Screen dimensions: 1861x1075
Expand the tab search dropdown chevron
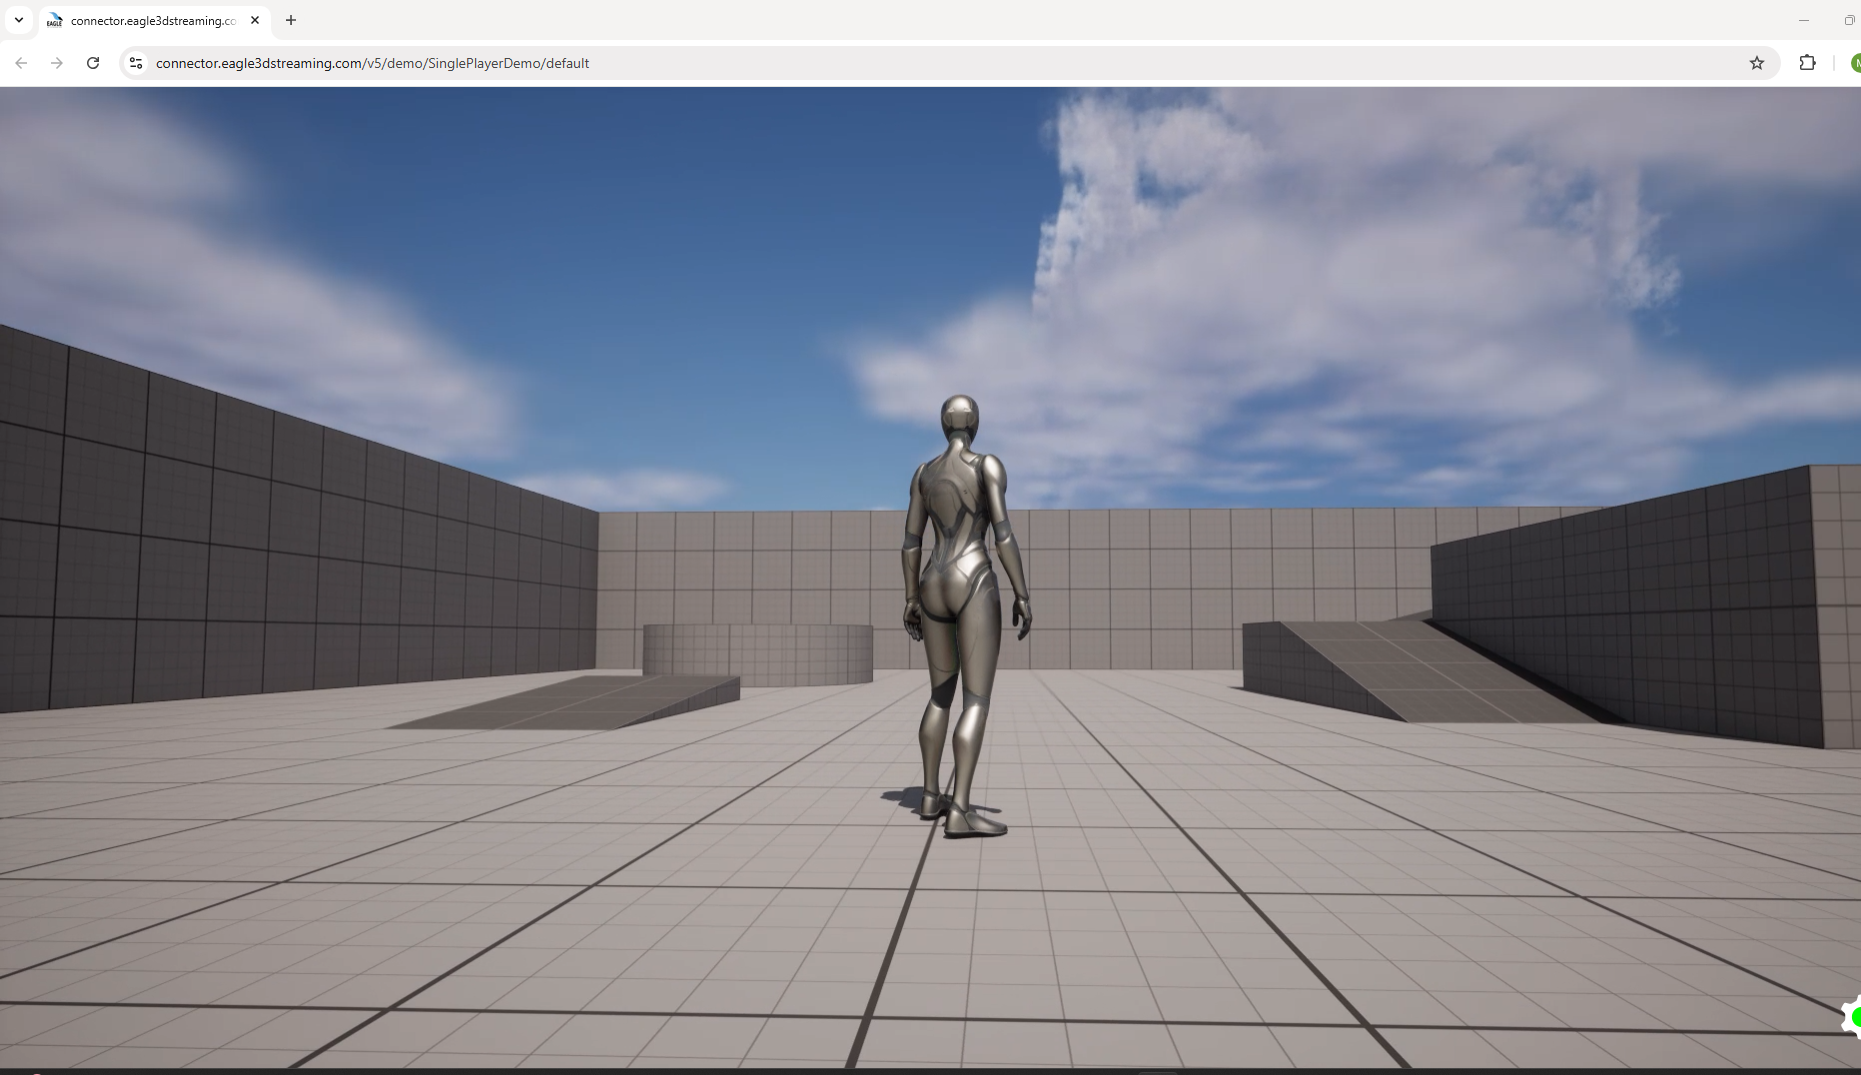coord(18,20)
